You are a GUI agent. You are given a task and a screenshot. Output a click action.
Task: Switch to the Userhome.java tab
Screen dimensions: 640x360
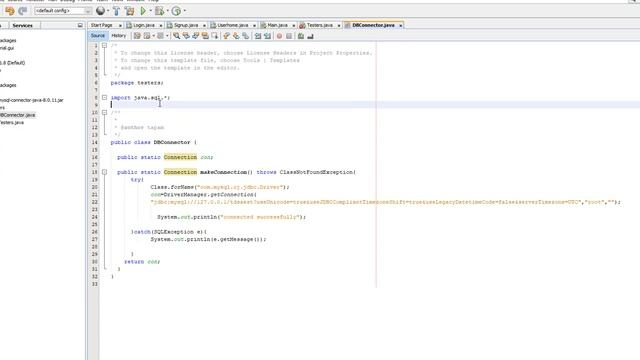[233, 25]
